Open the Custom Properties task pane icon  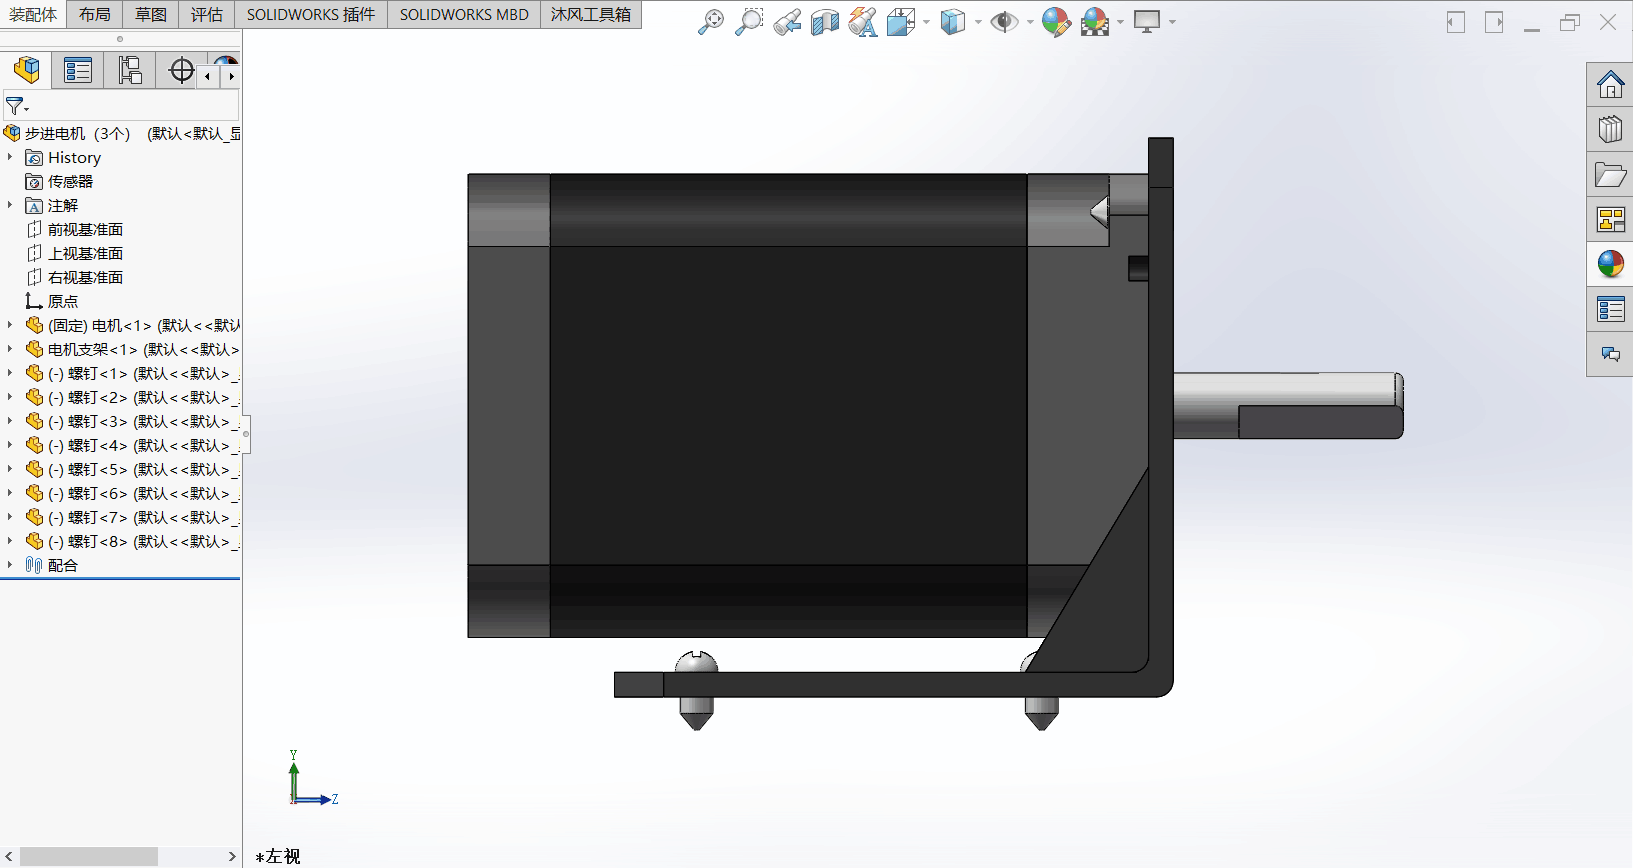click(x=1610, y=309)
